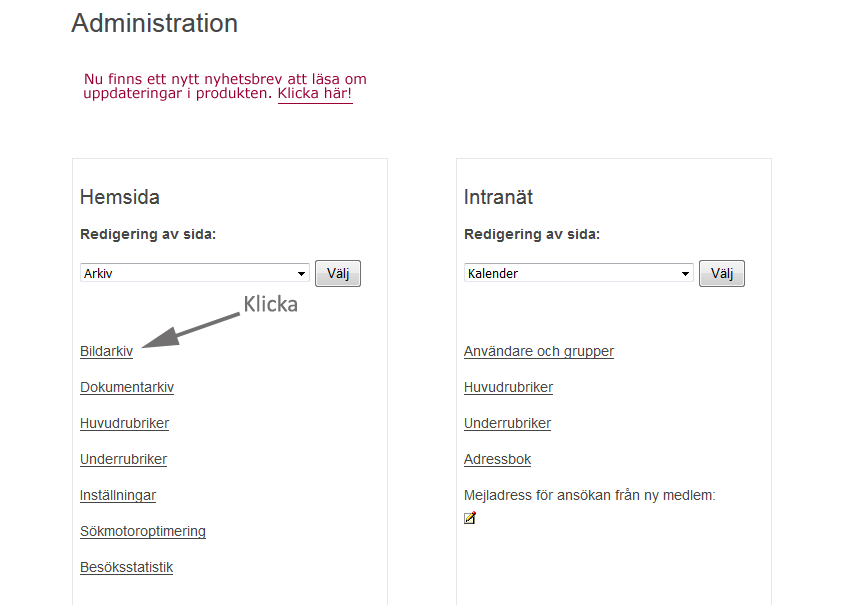This screenshot has height=605, width=844.
Task: Click the dropdown arrow next to Arkiv
Action: [x=301, y=273]
